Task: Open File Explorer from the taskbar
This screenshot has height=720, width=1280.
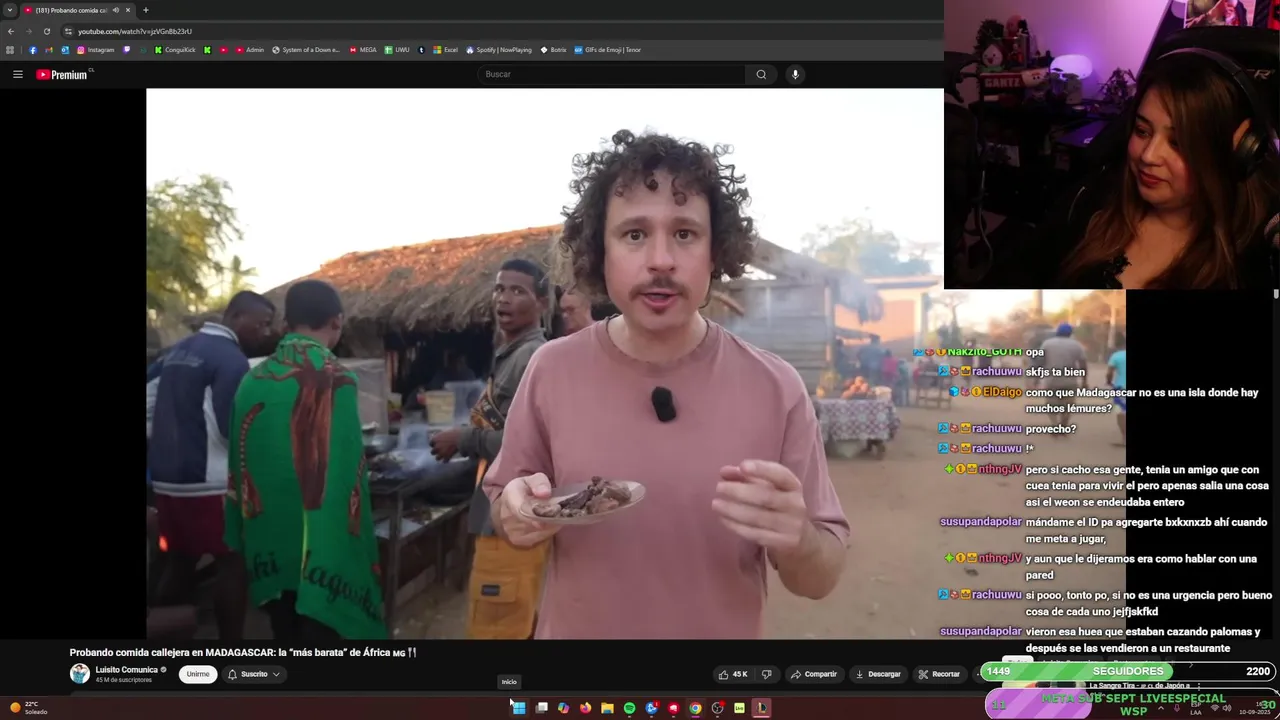Action: pyautogui.click(x=607, y=708)
